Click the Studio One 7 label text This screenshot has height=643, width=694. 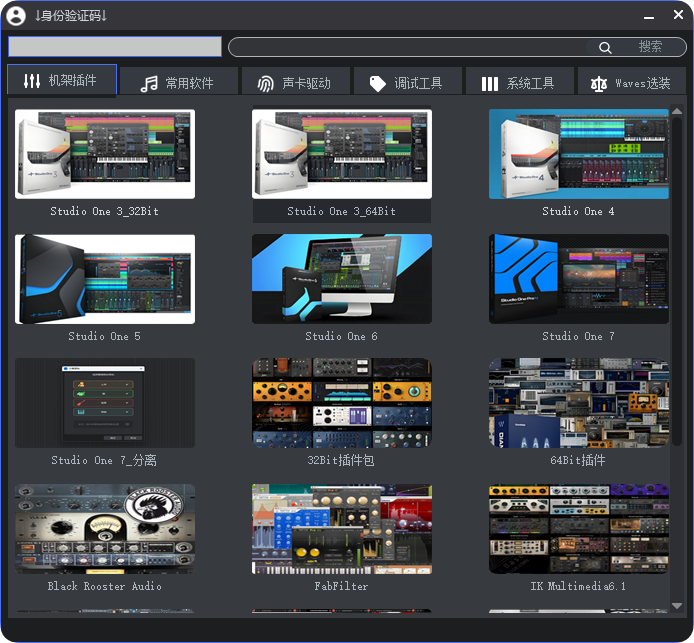578,336
